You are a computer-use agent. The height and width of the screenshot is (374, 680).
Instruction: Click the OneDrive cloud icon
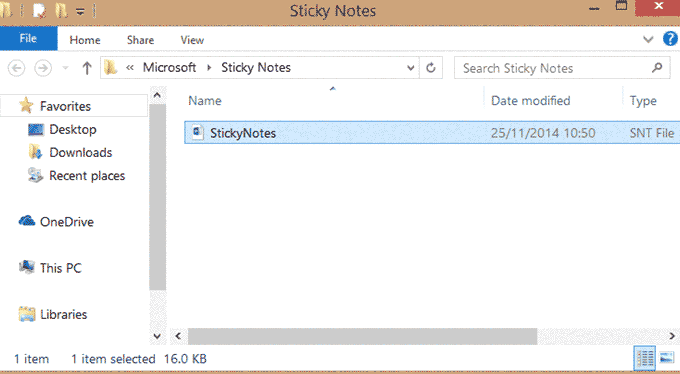tap(26, 221)
